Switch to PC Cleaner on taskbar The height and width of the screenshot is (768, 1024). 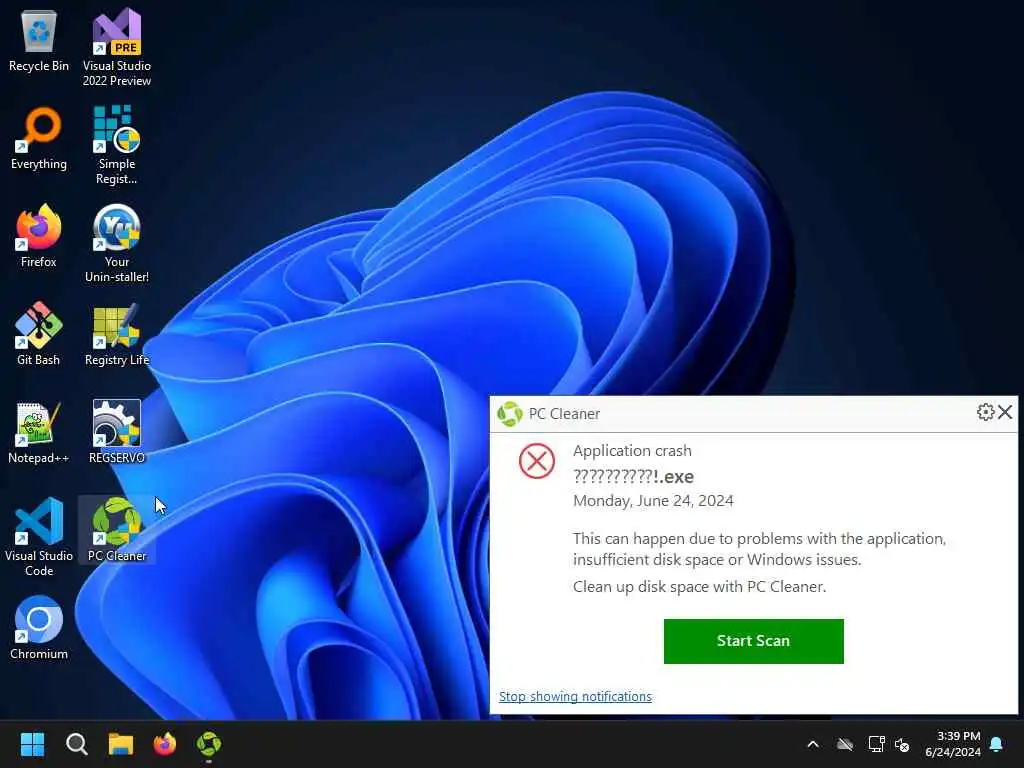coord(209,744)
